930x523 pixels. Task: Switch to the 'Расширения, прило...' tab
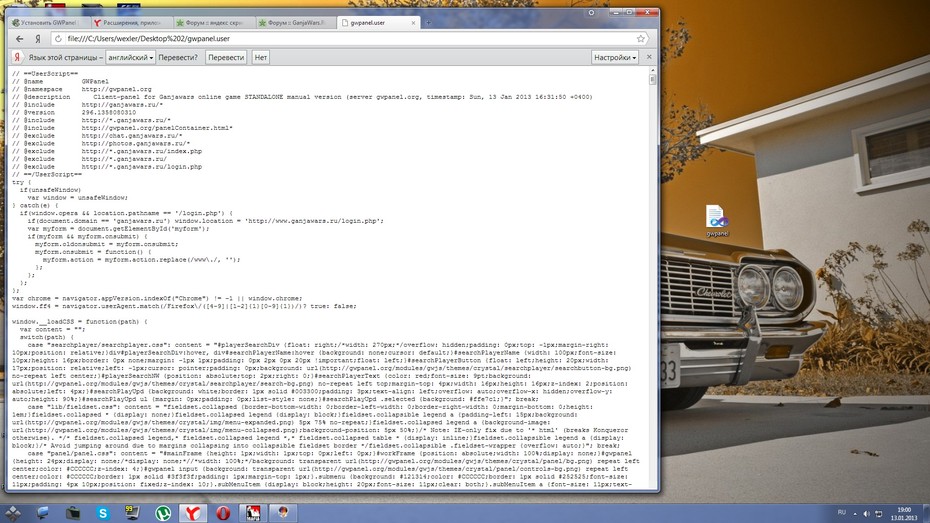[x=130, y=23]
